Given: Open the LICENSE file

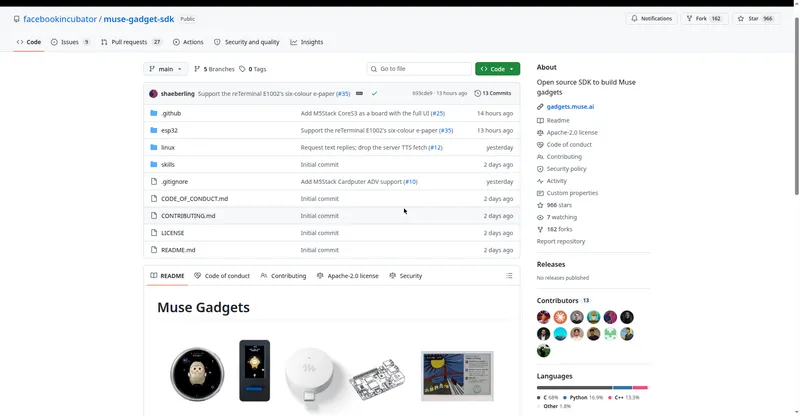Looking at the screenshot, I should (x=172, y=233).
